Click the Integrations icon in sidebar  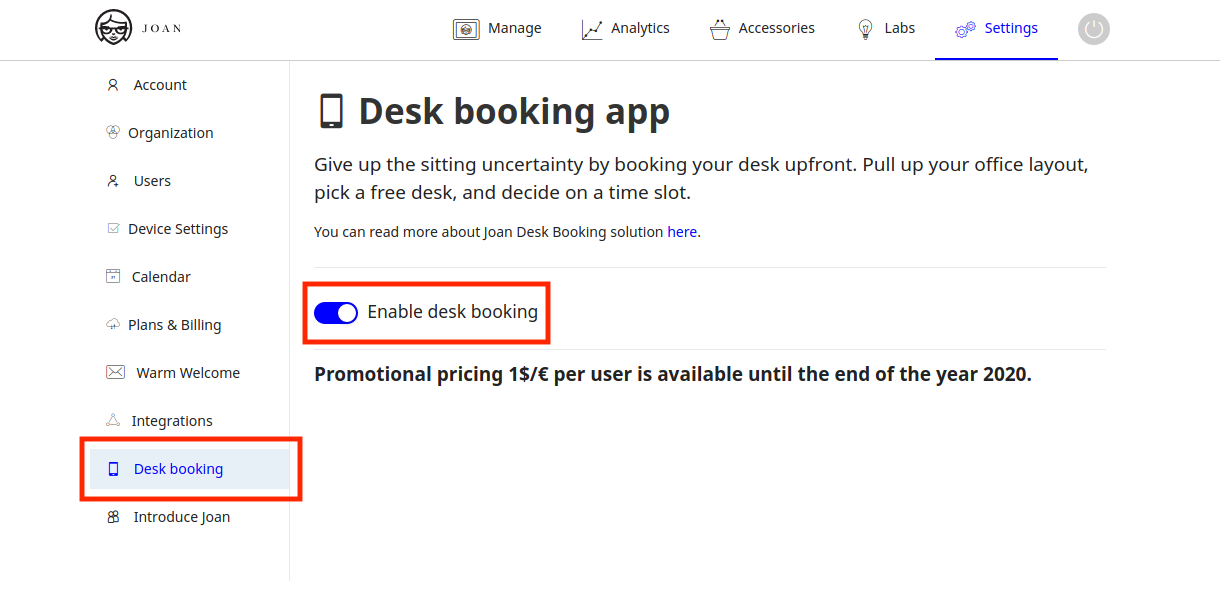113,420
